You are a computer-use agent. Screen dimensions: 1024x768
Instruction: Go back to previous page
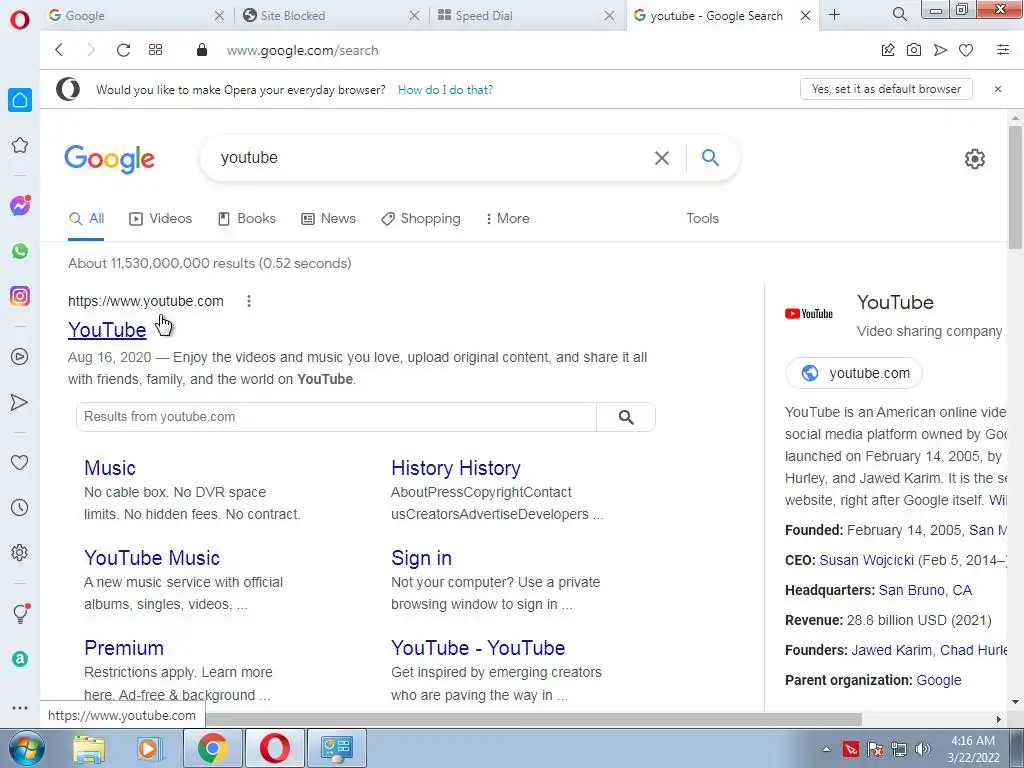(x=59, y=50)
